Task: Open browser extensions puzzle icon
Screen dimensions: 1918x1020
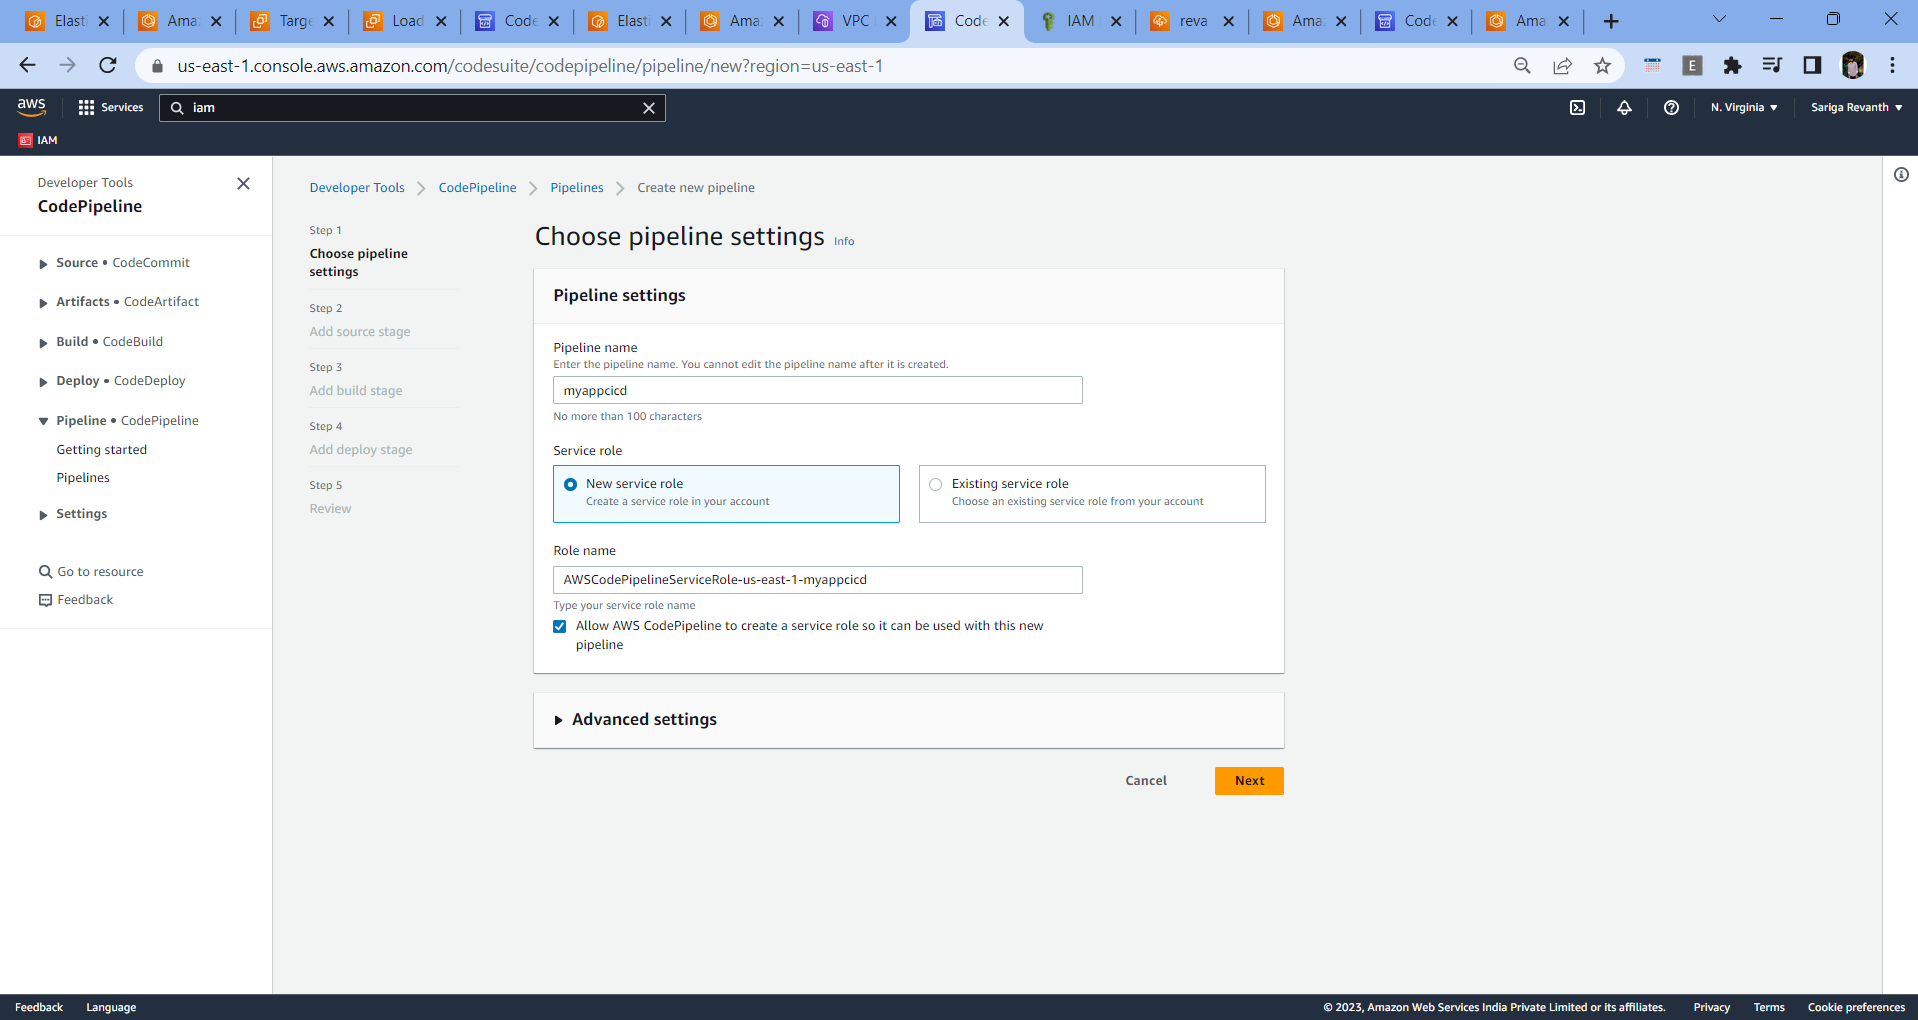Action: [1733, 65]
